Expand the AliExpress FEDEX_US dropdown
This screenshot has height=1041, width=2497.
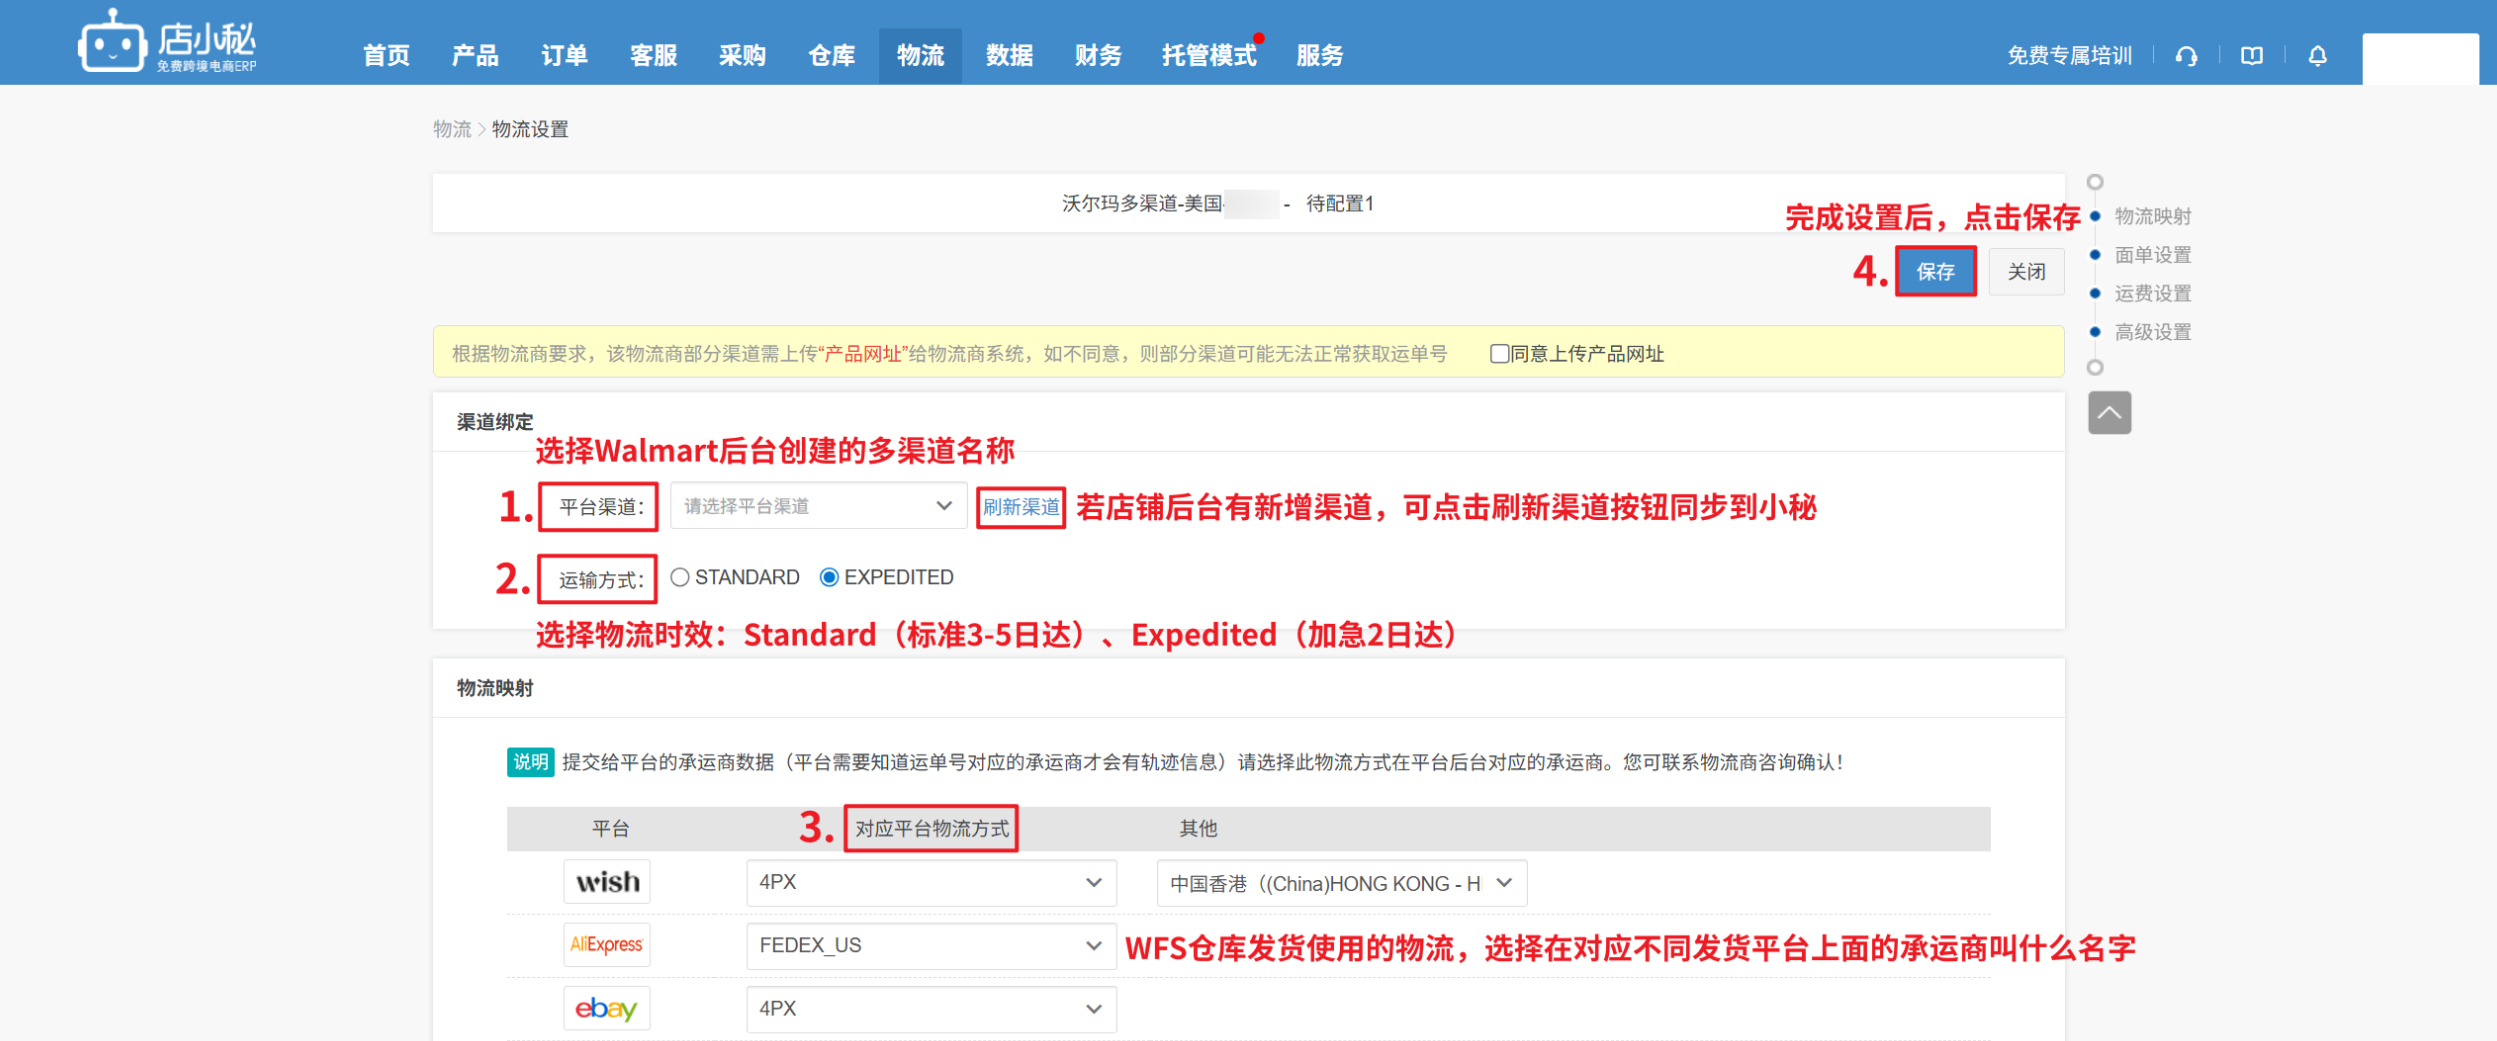[x=930, y=945]
